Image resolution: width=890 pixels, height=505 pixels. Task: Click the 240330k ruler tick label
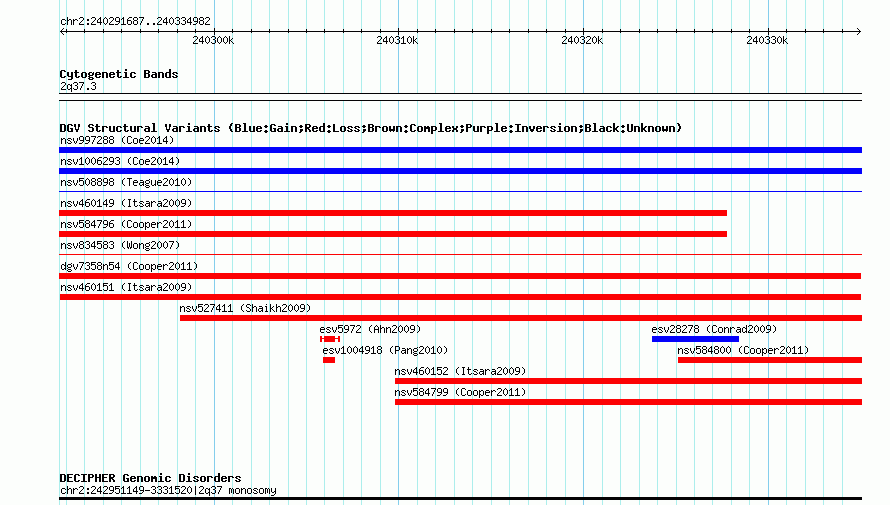[767, 40]
